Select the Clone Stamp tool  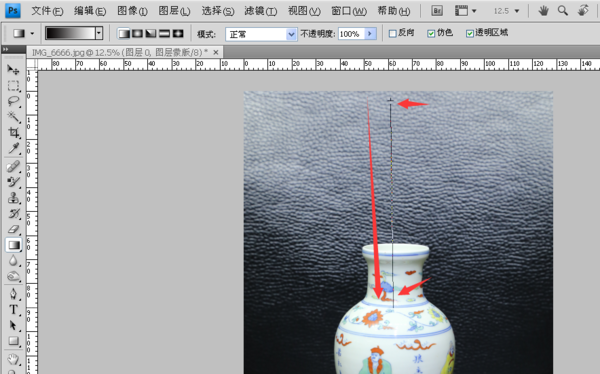[13, 198]
